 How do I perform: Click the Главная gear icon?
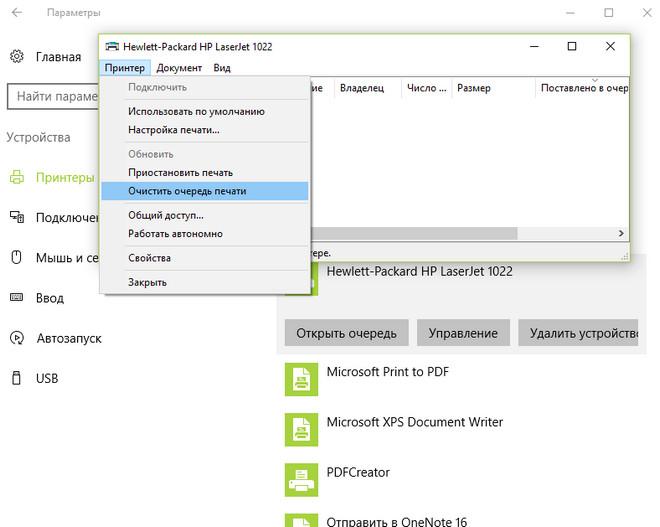tap(17, 57)
